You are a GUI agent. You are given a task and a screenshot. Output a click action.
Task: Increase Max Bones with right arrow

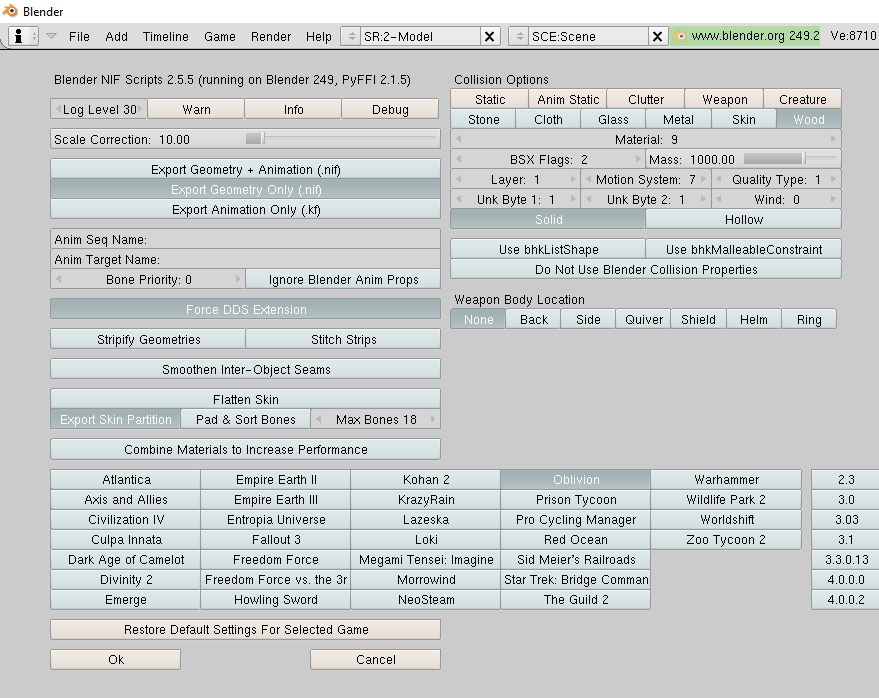click(433, 419)
